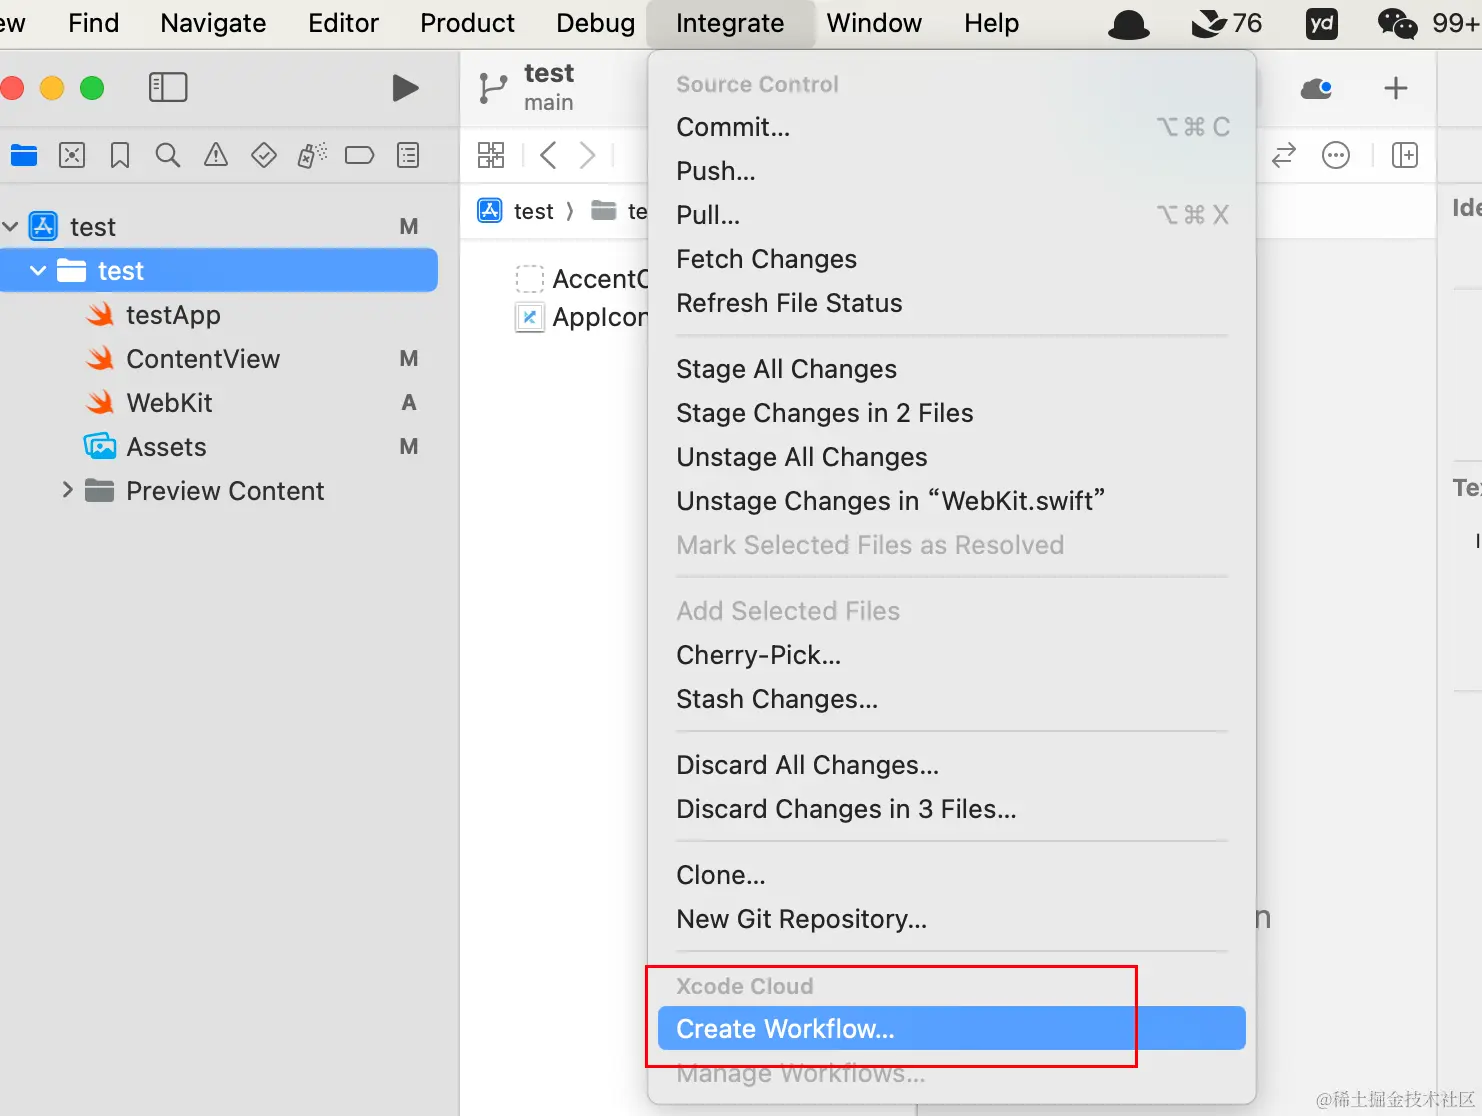Choose Commit... from the menu
The height and width of the screenshot is (1116, 1482).
tap(952, 127)
